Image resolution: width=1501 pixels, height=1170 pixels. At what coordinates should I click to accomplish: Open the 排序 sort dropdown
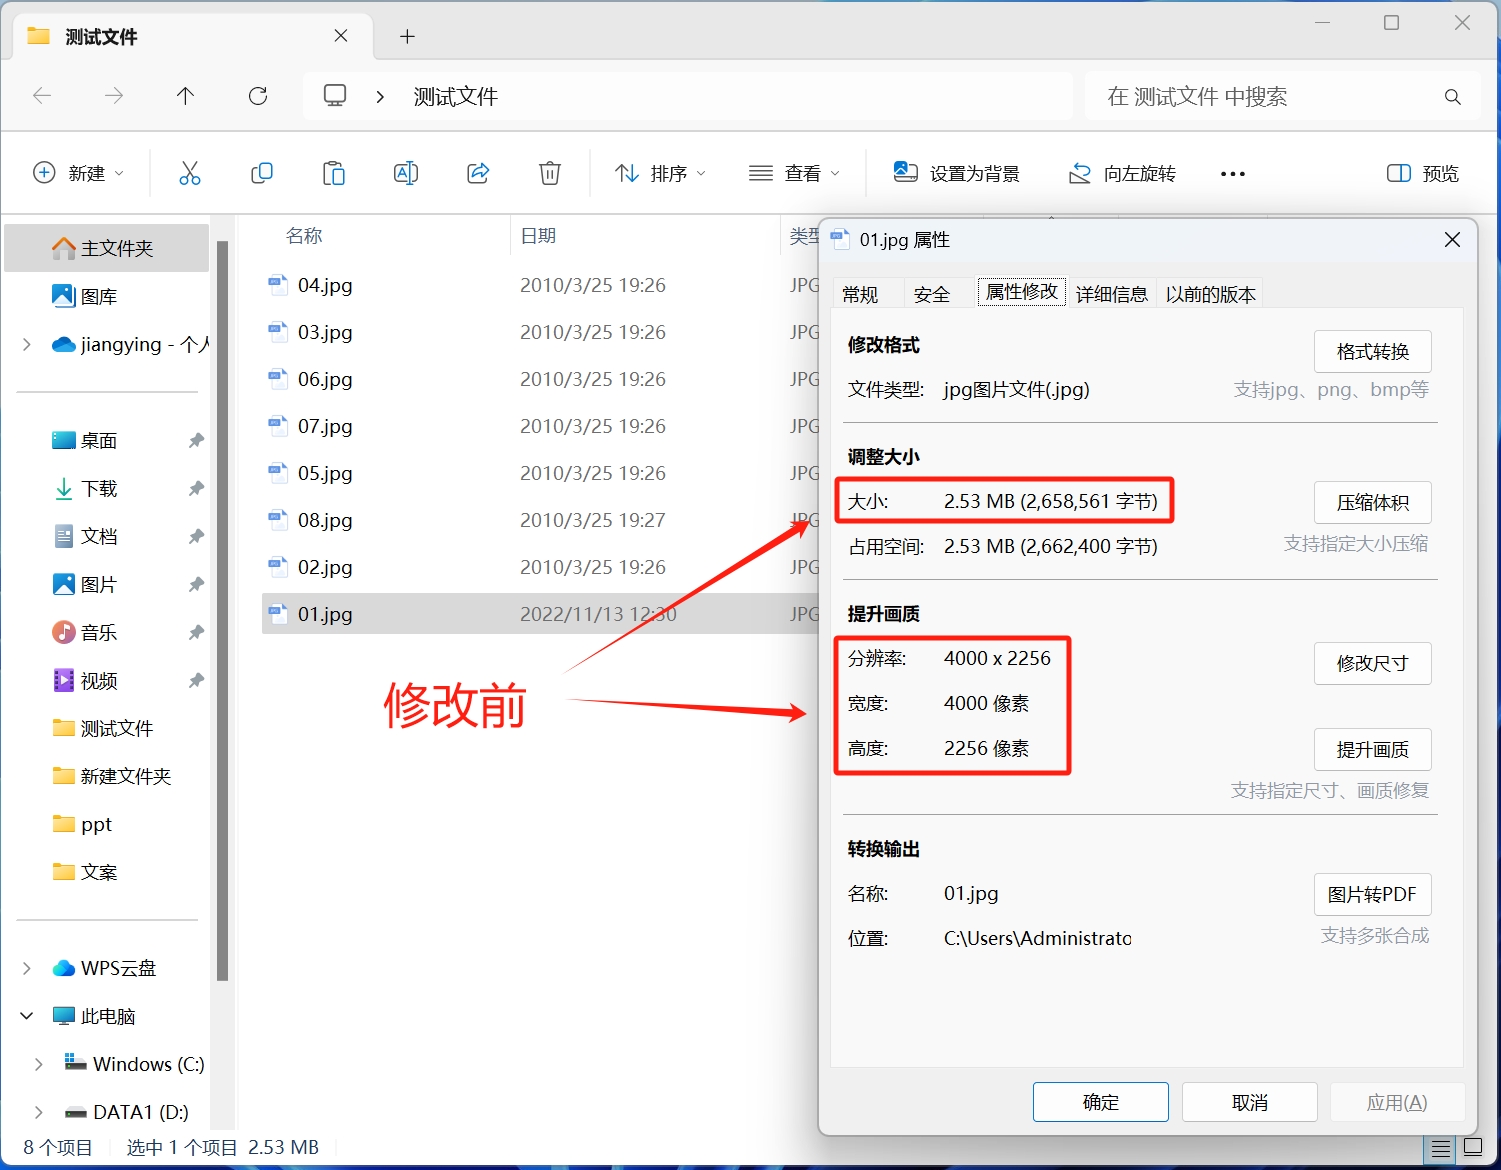click(660, 172)
